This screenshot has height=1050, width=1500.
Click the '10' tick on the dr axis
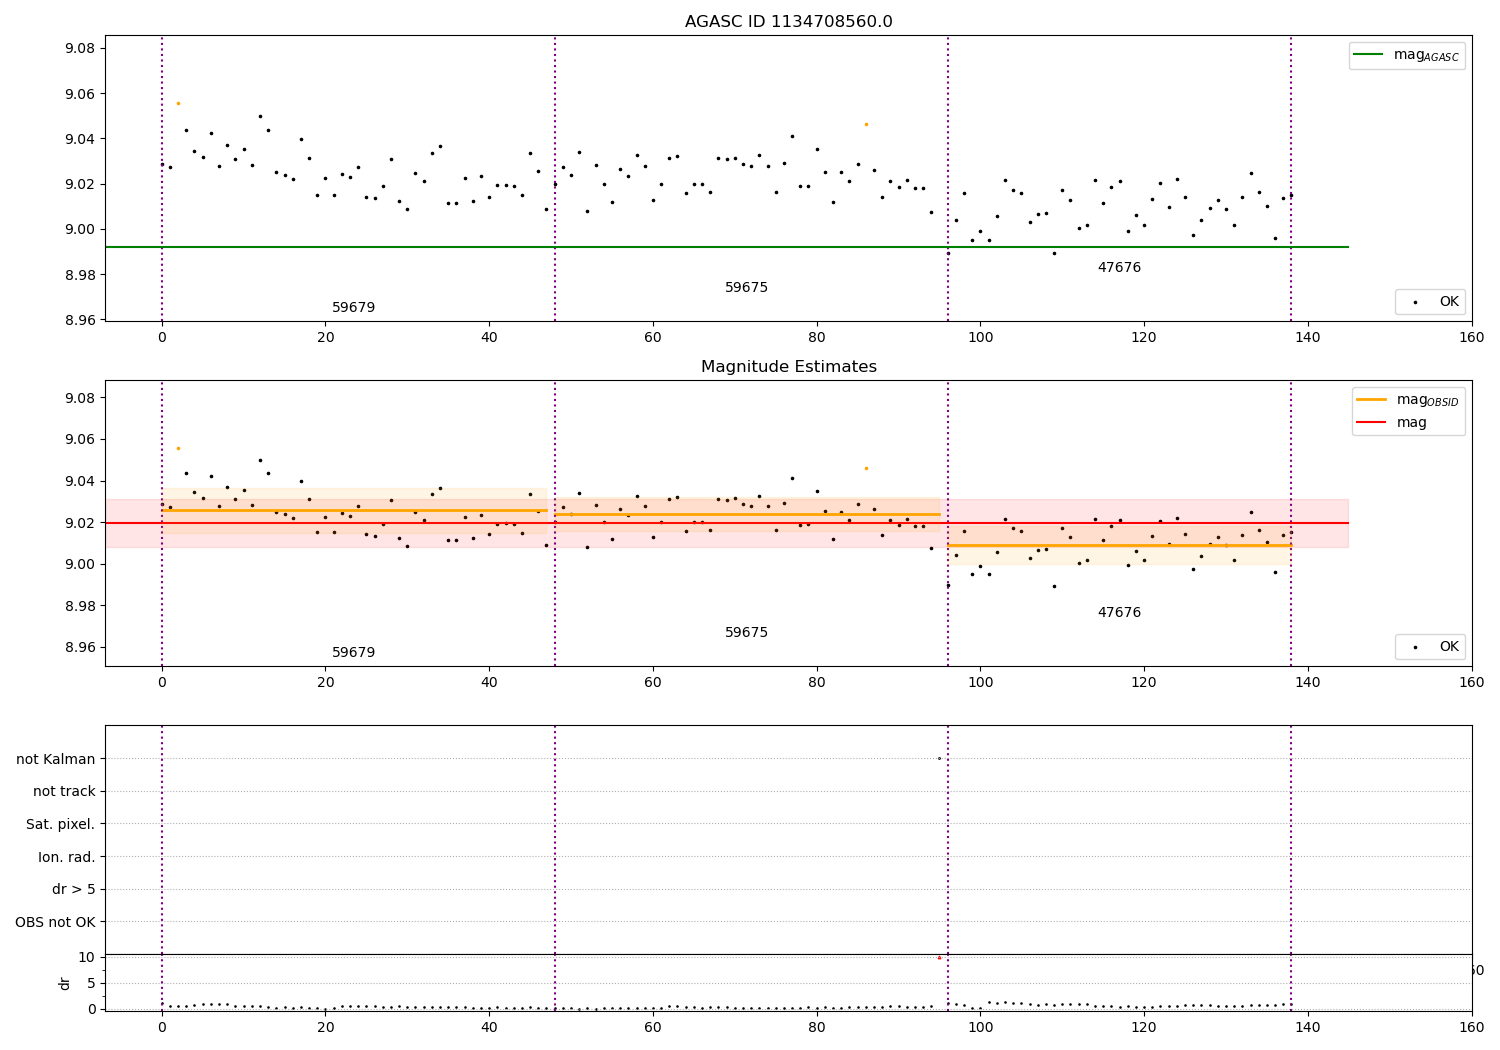(87, 957)
